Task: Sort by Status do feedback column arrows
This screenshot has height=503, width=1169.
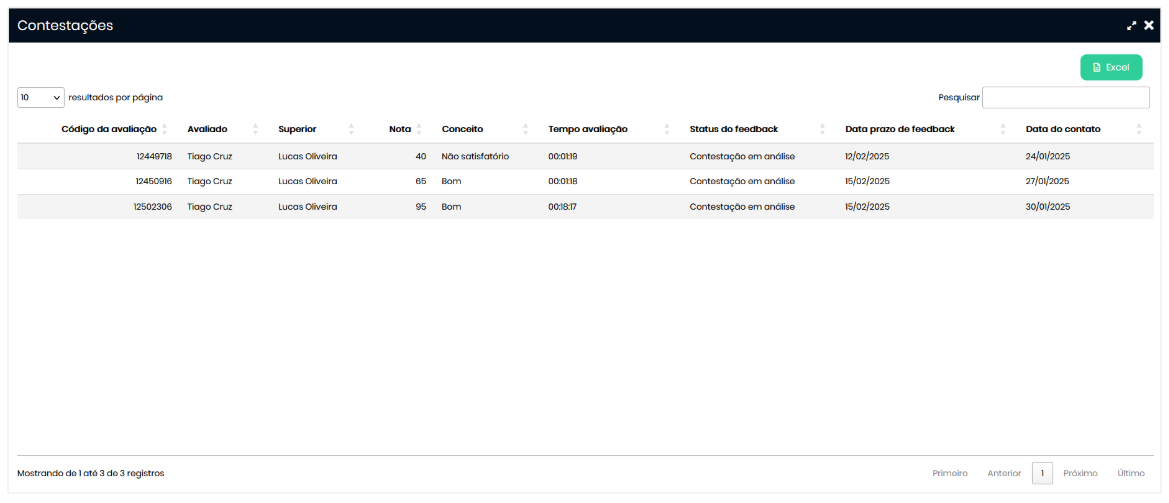Action: coord(822,129)
